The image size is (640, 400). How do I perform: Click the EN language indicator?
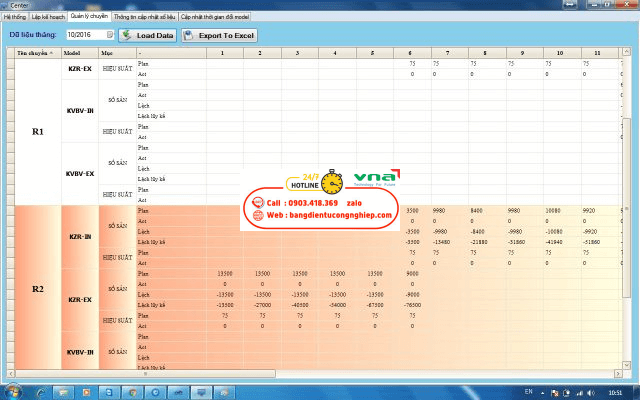529,390
